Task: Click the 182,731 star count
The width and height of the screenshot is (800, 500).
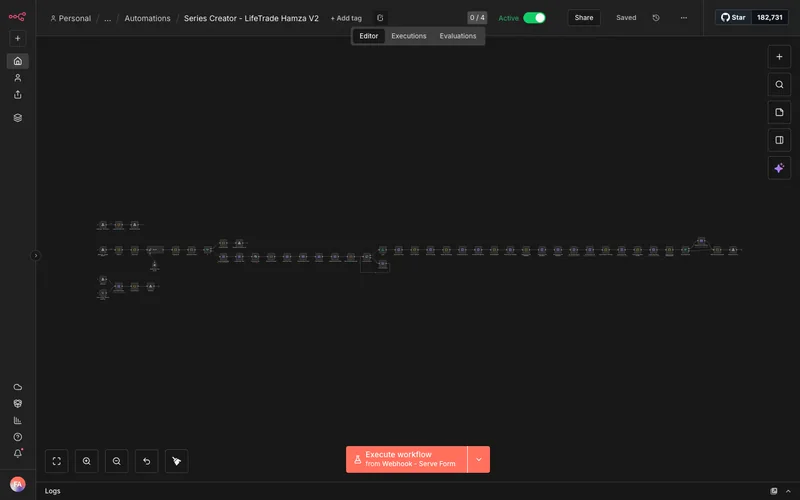Action: [769, 17]
